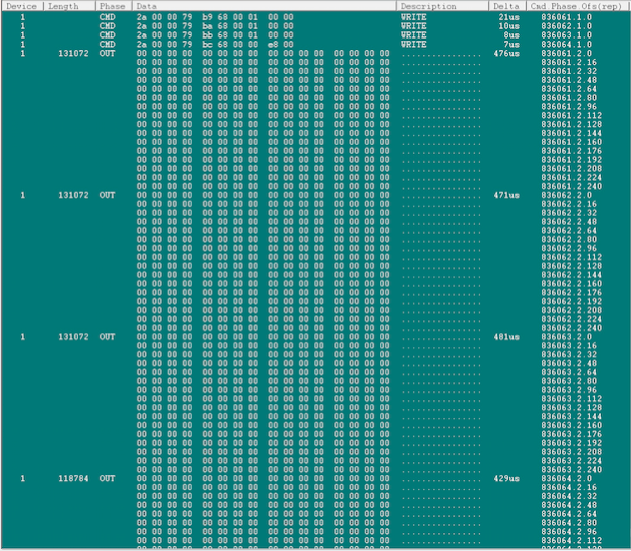Screen dimensions: 631x551
Task: Click OUT phase in row 836064.2.0
Action: pos(107,478)
